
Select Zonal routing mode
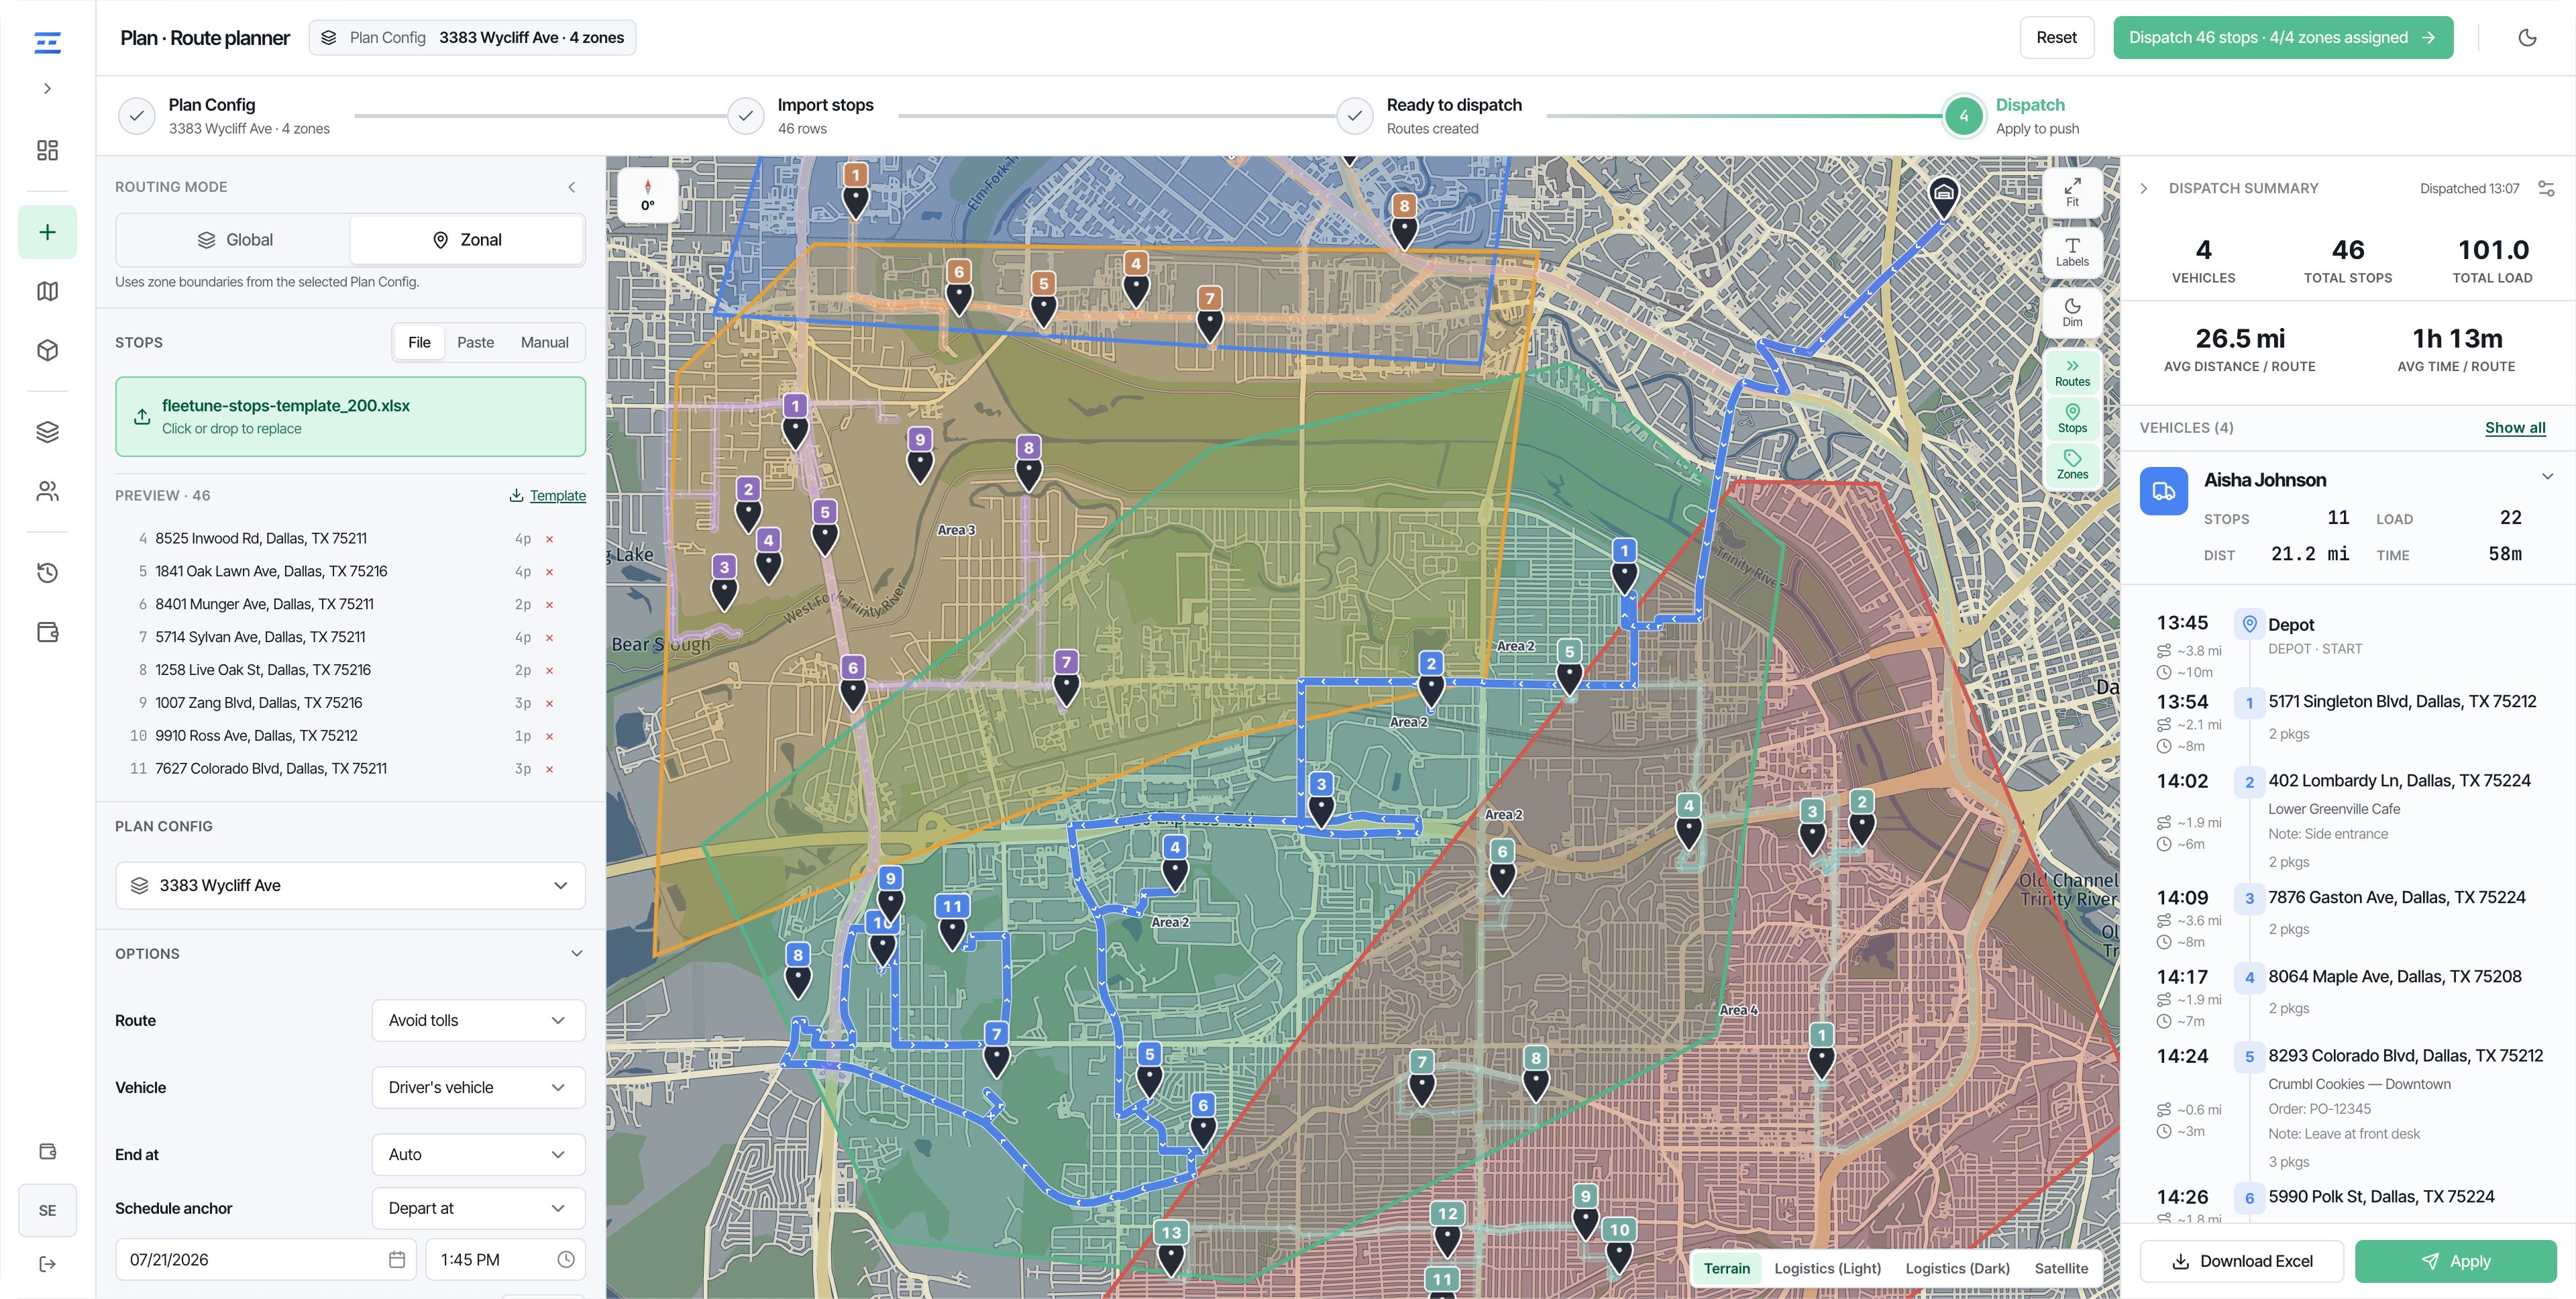click(x=467, y=240)
